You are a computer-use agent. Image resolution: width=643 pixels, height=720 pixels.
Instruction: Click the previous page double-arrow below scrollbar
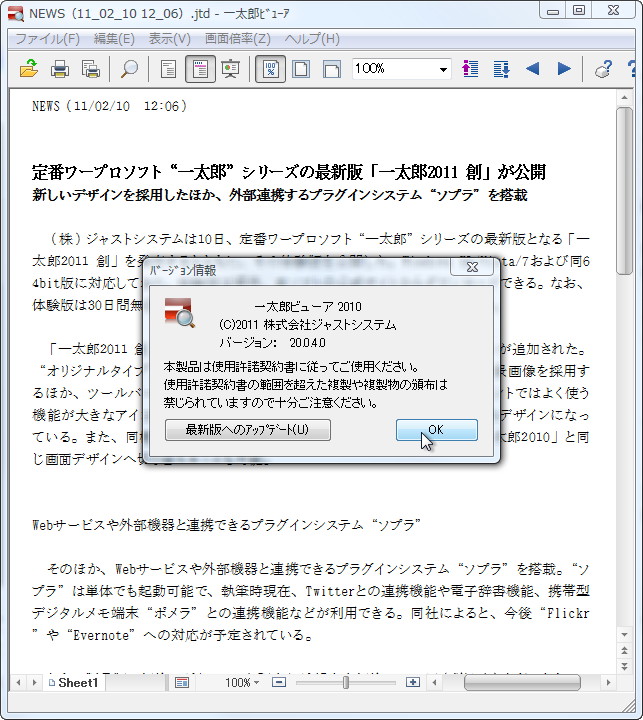pos(624,650)
